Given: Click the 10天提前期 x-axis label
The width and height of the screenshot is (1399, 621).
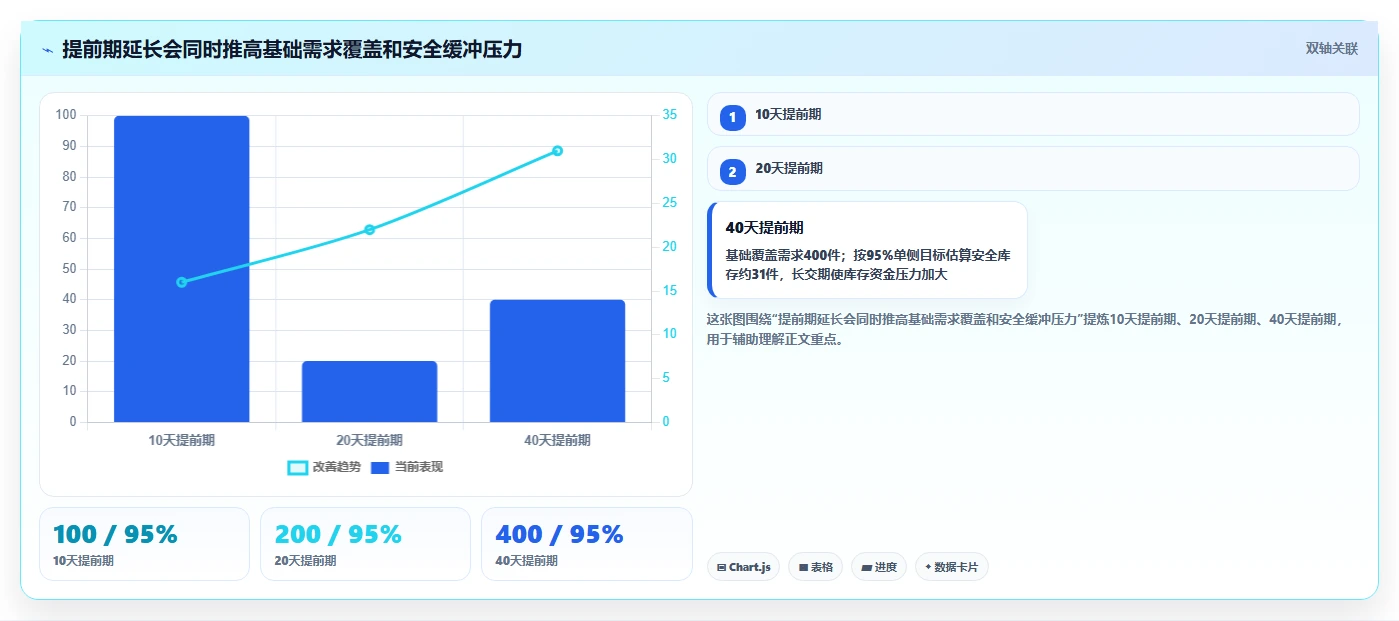Looking at the screenshot, I should [181, 440].
